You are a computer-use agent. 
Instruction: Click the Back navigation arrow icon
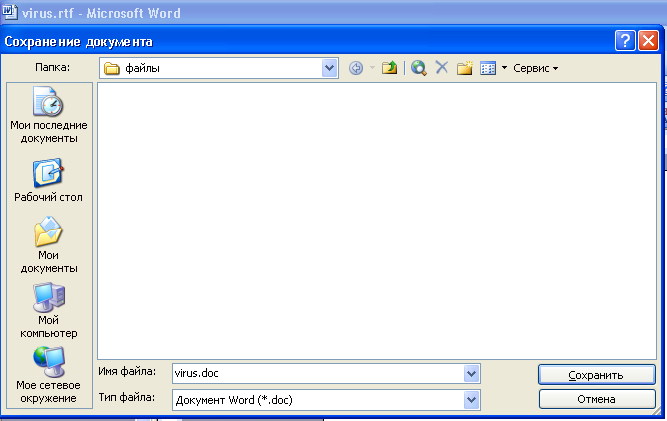pos(356,68)
